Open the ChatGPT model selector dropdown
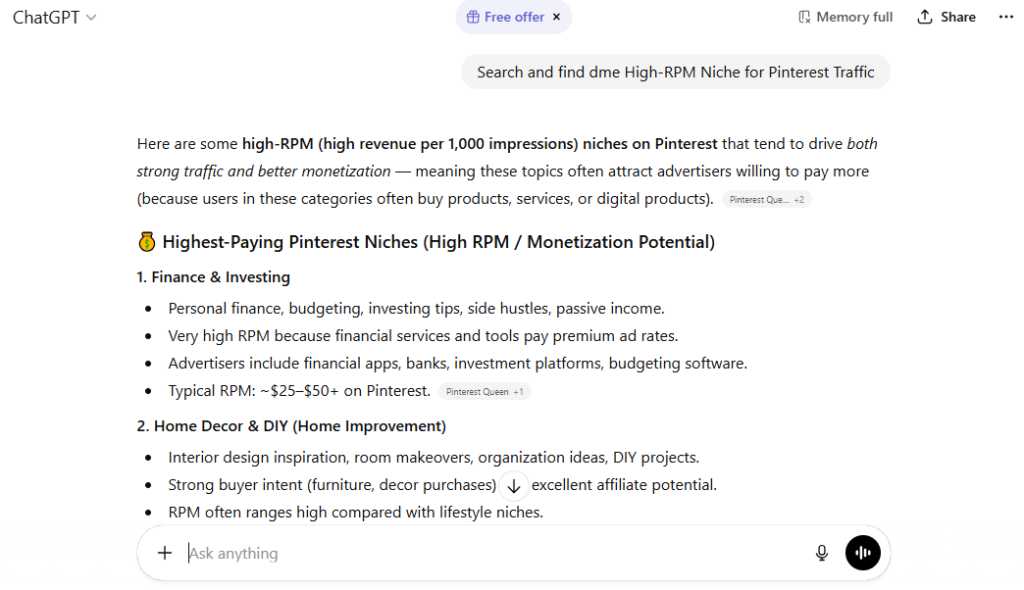 55,17
